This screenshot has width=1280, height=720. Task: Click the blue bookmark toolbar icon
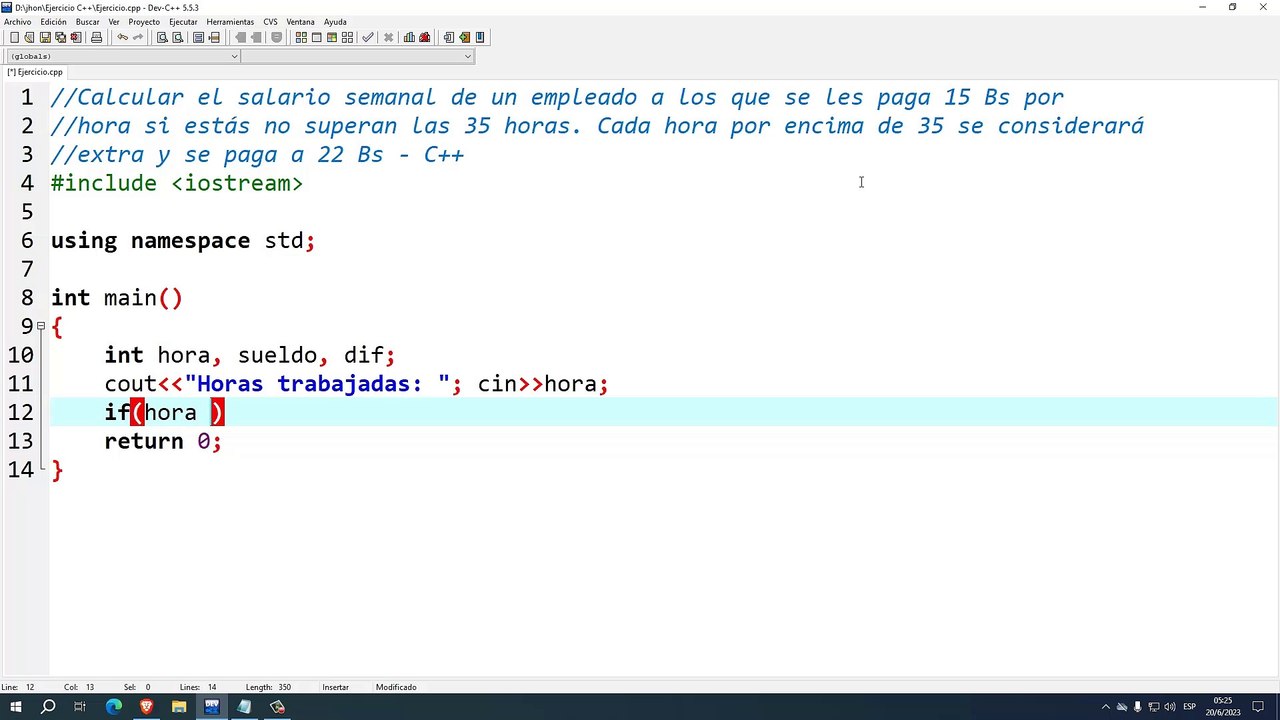pyautogui.click(x=480, y=37)
